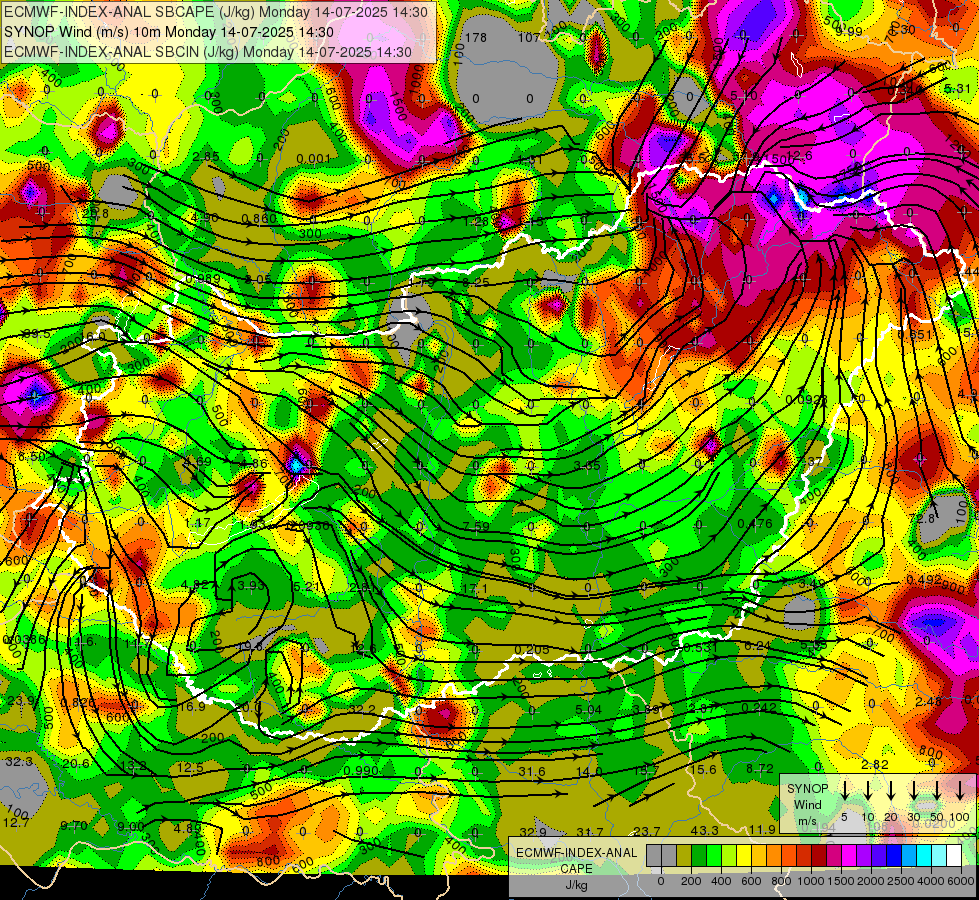Click the 0.205 value on the map
Screen dimensions: 979x900
[x=532, y=650]
